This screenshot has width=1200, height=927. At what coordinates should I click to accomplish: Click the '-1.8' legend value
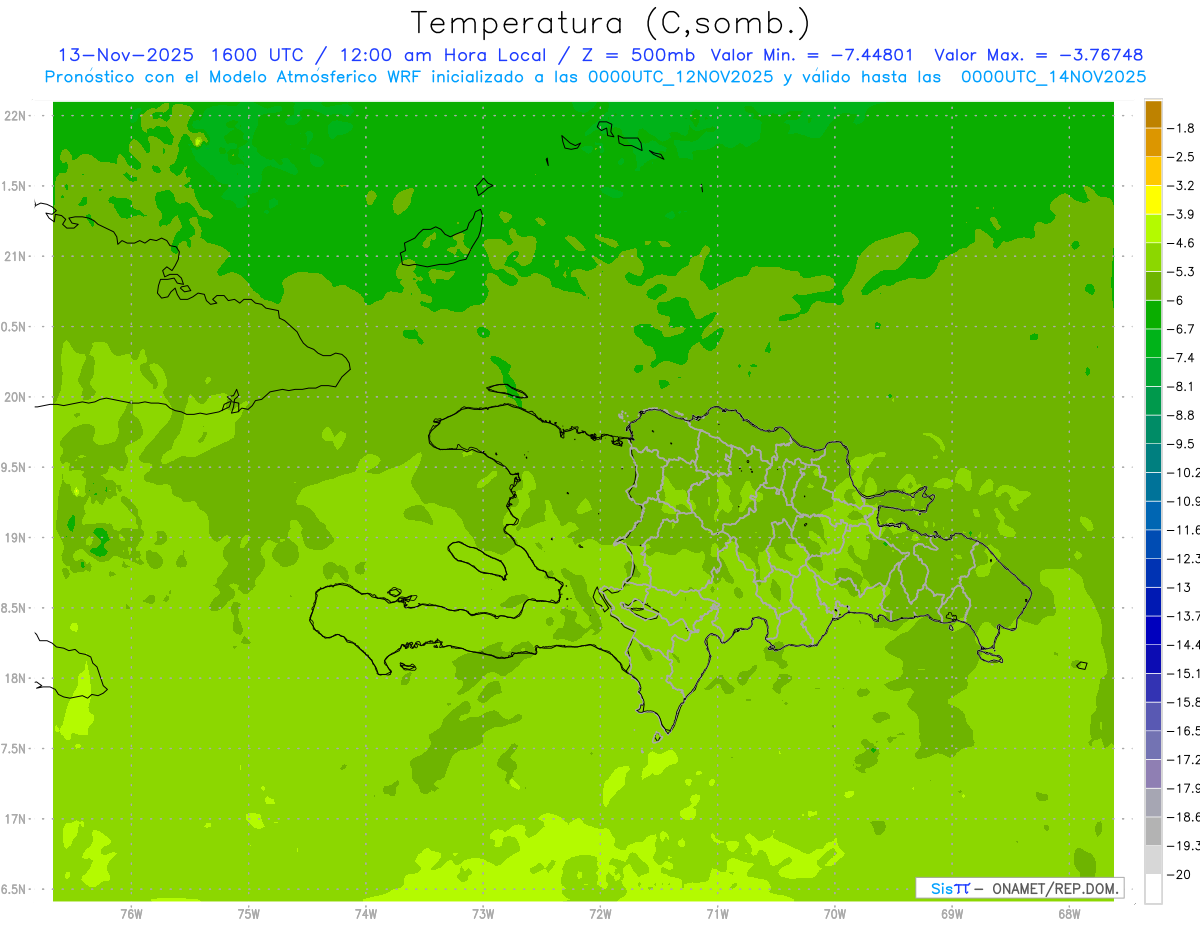point(1182,128)
